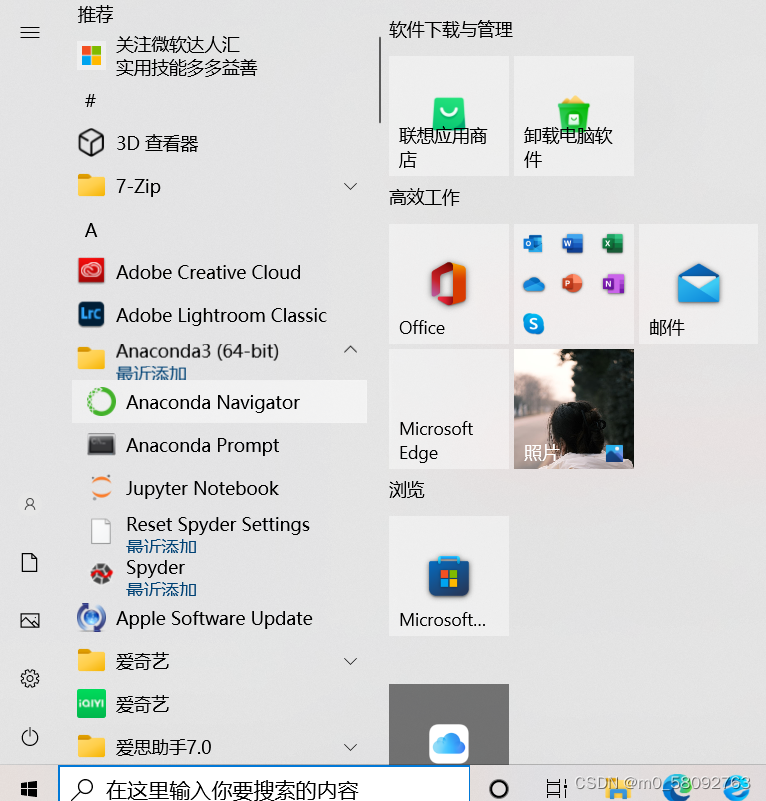This screenshot has height=801, width=766.
Task: Click Outlook icon in Office group tile
Action: click(x=533, y=244)
